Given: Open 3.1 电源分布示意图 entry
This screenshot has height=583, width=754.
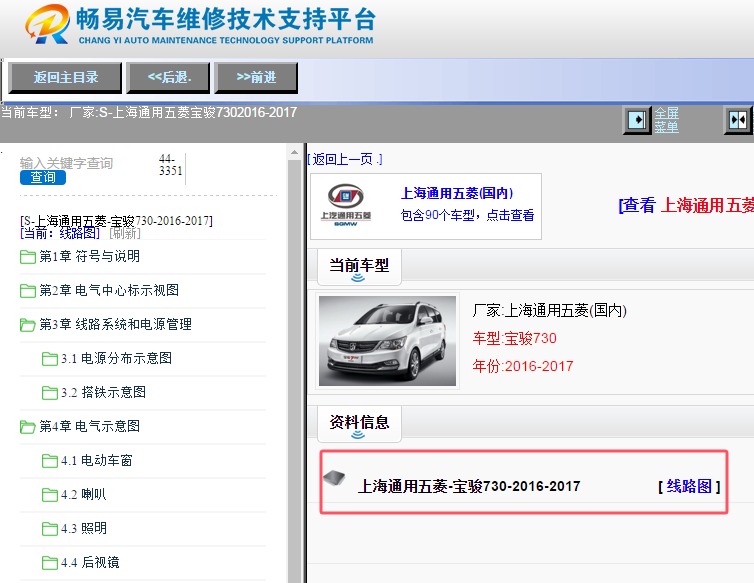Looking at the screenshot, I should (116, 358).
